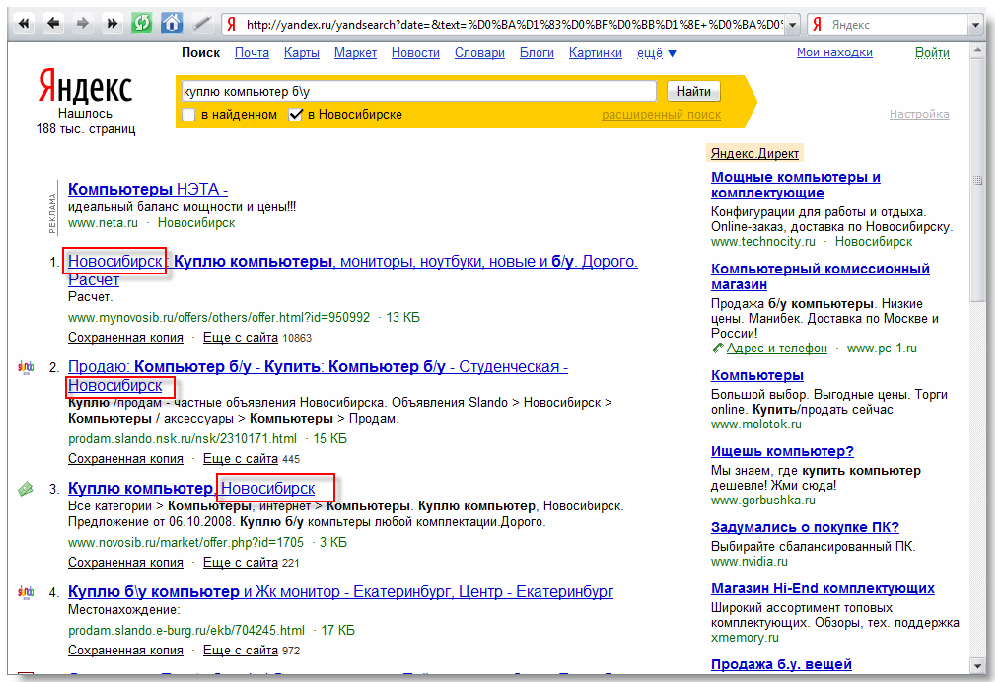Open the home page icon
The height and width of the screenshot is (682, 995).
[x=171, y=24]
